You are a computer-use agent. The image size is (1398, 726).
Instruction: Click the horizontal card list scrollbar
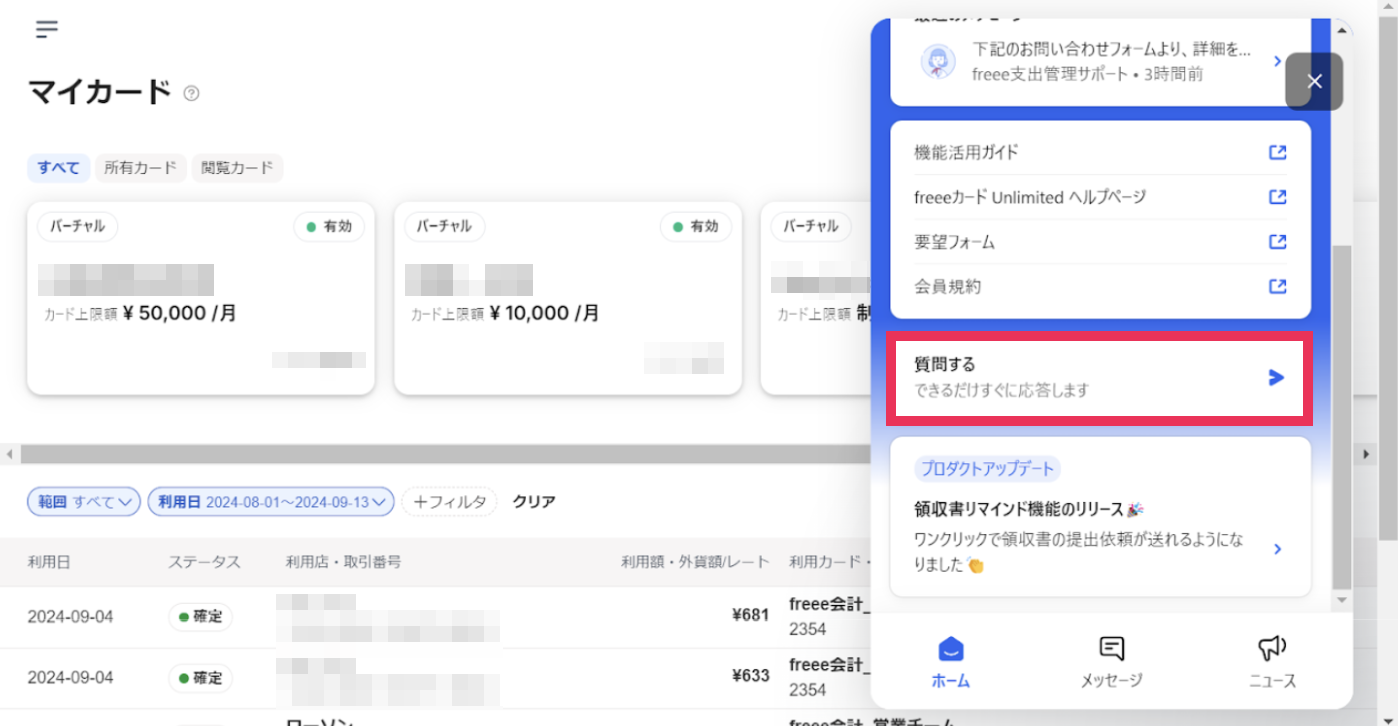click(440, 454)
